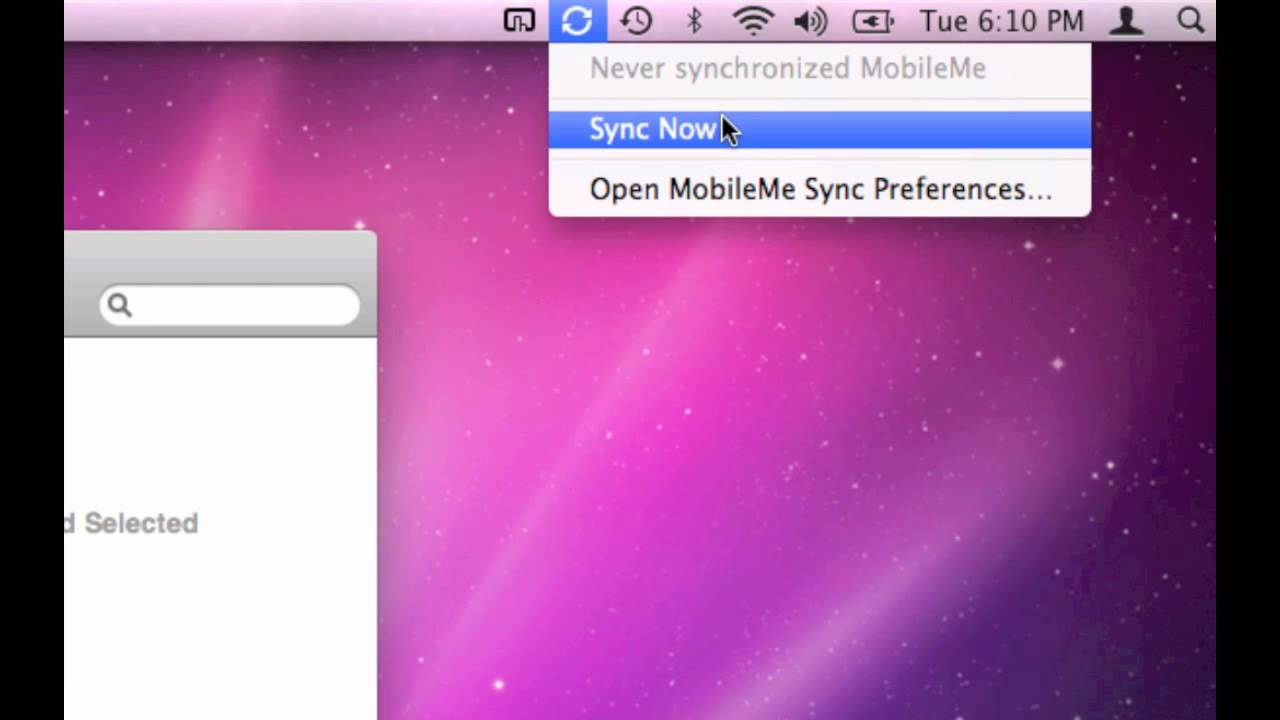
Task: Open MobileMe Sync Preferences
Action: [820, 189]
